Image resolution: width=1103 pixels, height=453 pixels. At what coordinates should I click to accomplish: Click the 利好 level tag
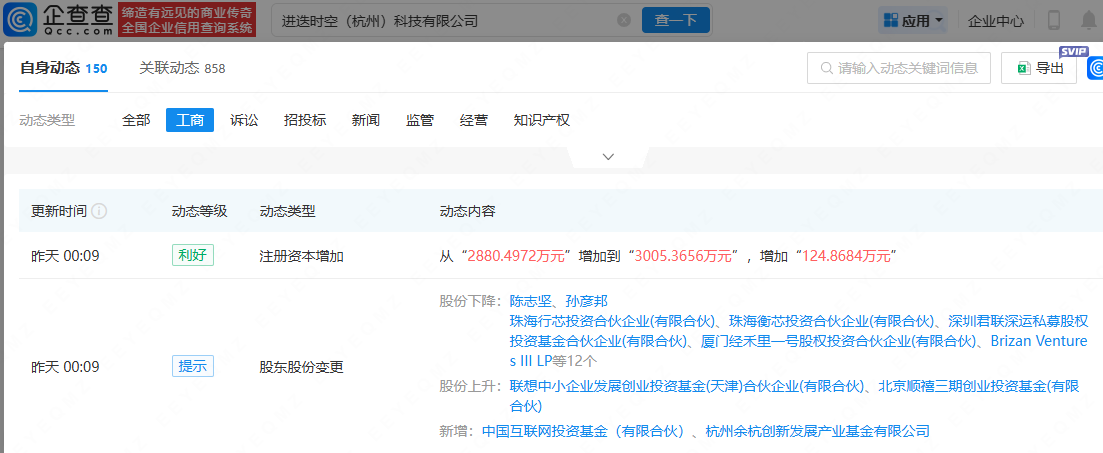192,256
